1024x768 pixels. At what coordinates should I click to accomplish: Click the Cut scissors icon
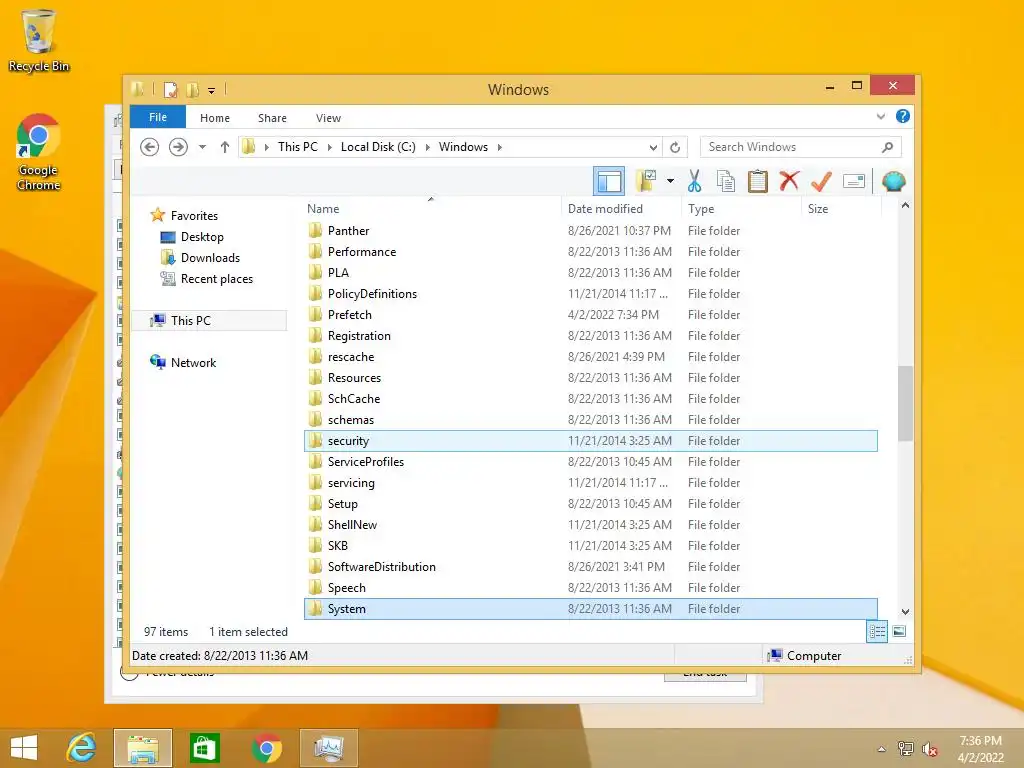pos(694,181)
